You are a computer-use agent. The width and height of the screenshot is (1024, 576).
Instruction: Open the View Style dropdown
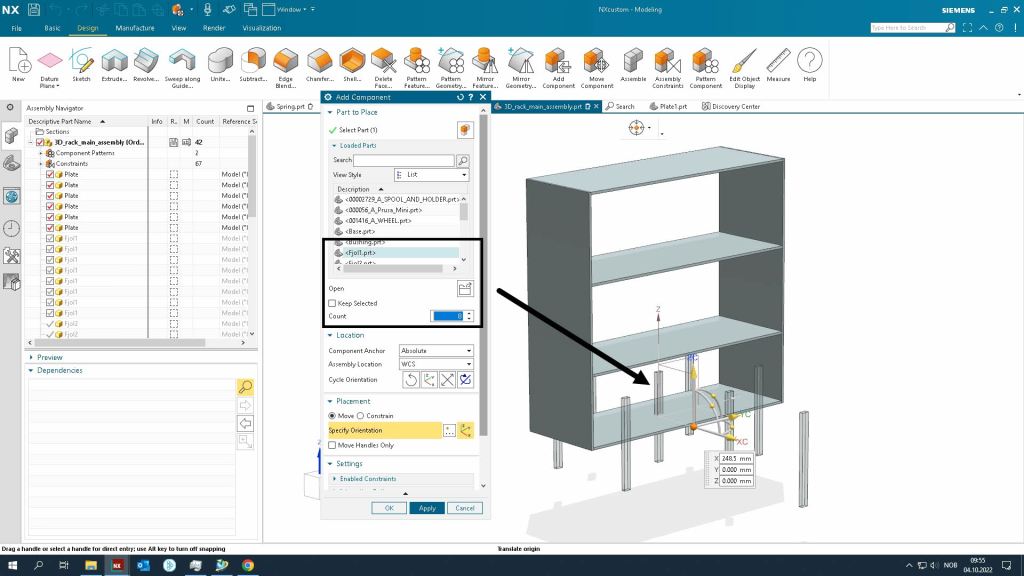click(431, 175)
